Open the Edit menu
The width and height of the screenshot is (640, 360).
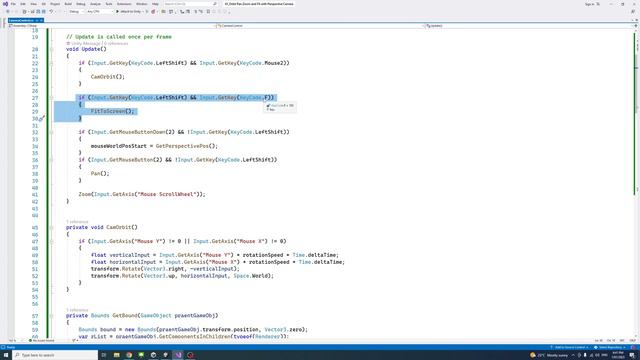click(23, 4)
